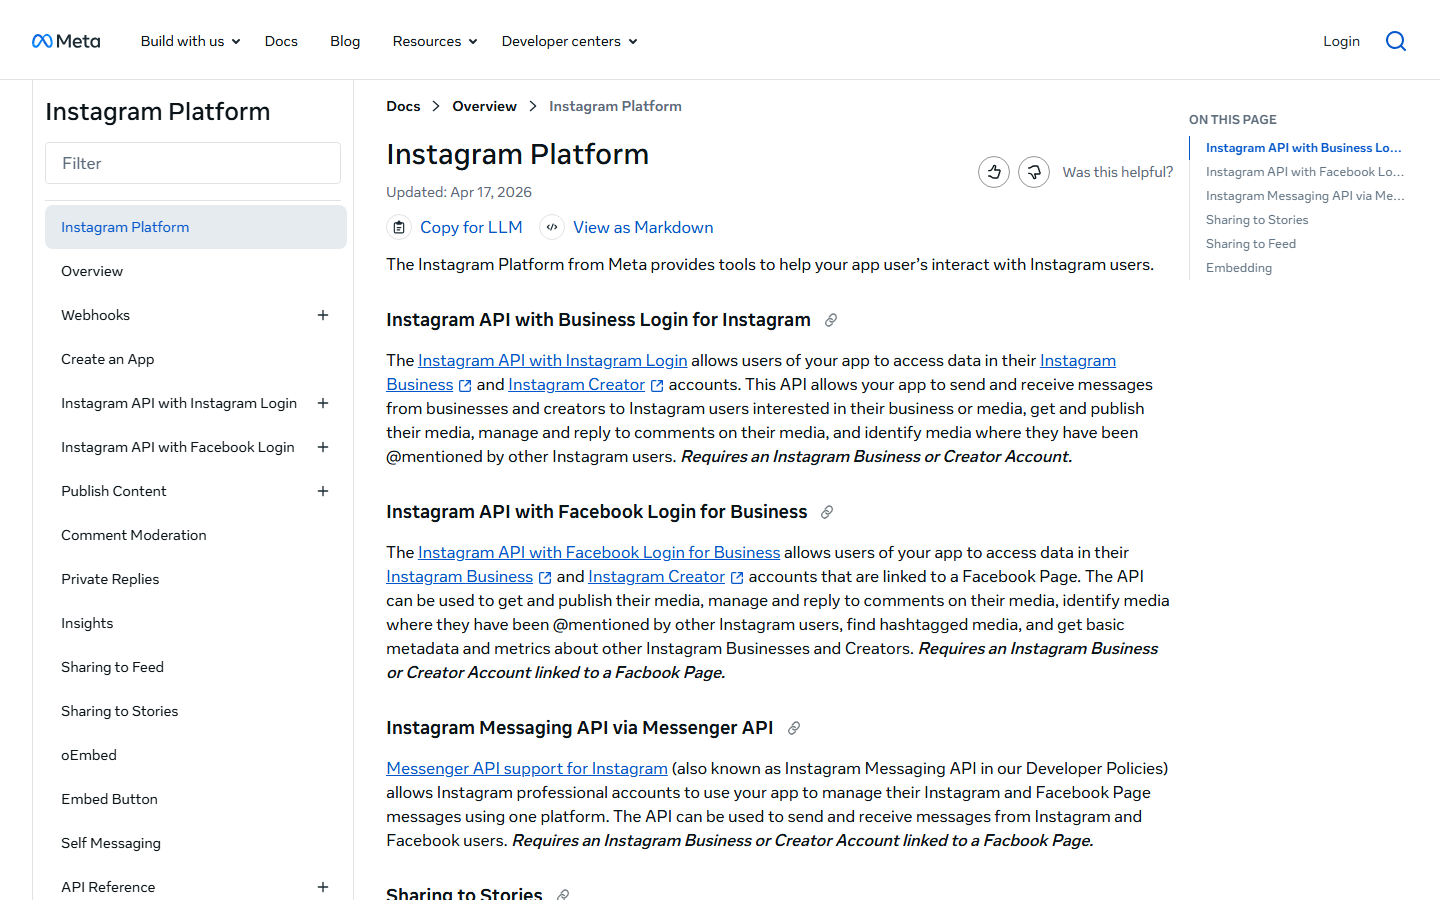Click the Login link

coord(1341,41)
